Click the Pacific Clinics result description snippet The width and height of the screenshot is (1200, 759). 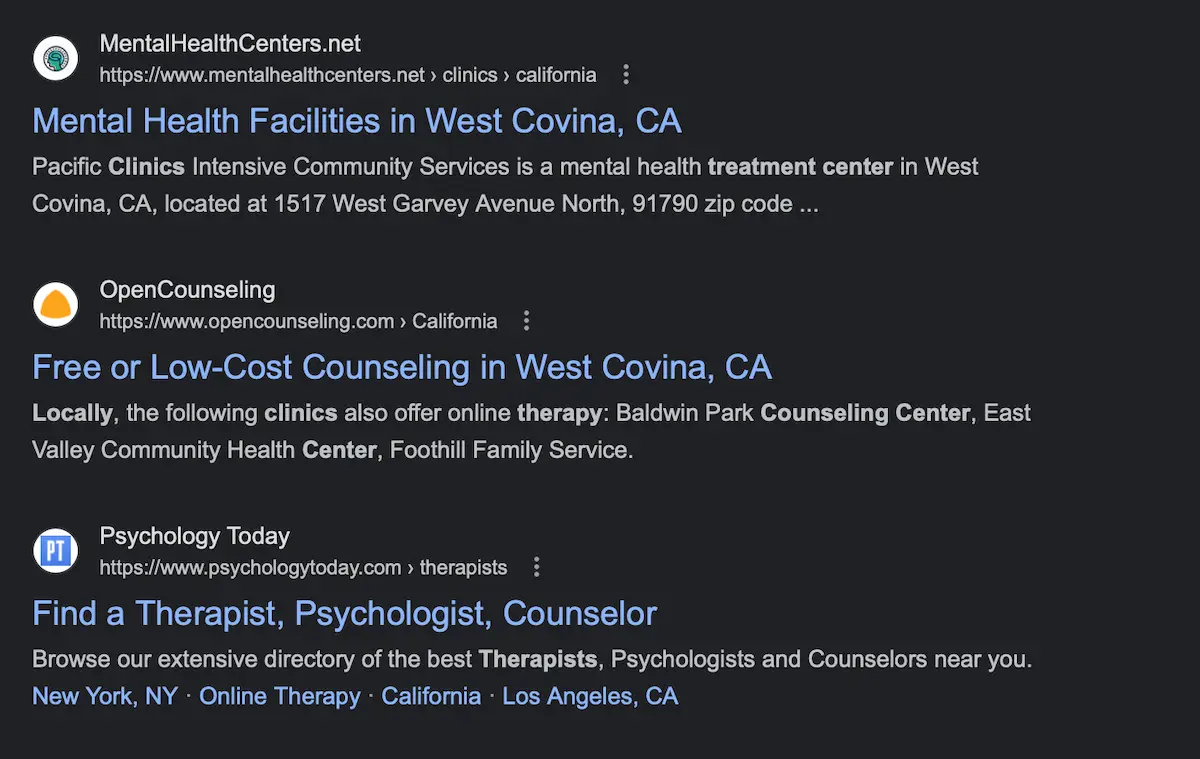pos(505,185)
